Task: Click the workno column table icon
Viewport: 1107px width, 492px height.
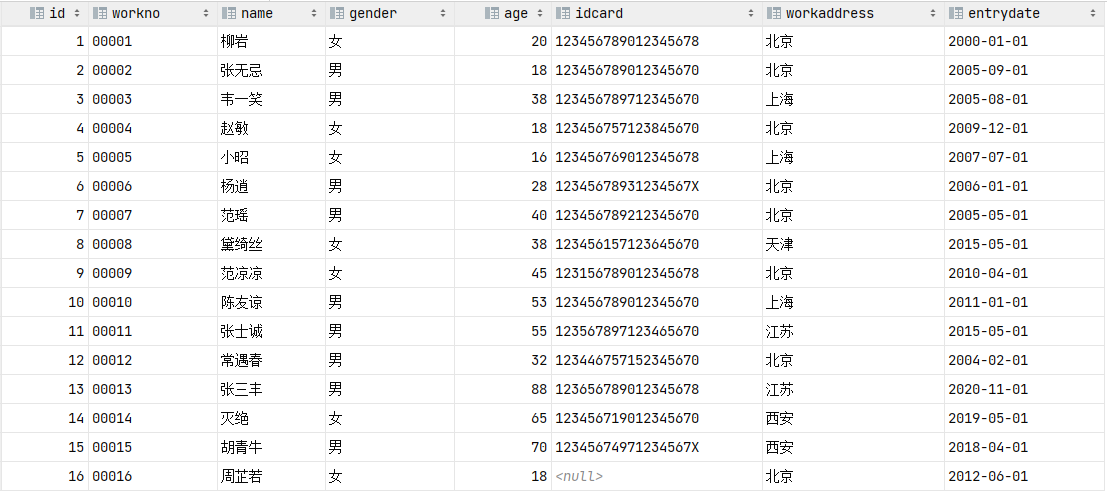Action: pos(100,13)
